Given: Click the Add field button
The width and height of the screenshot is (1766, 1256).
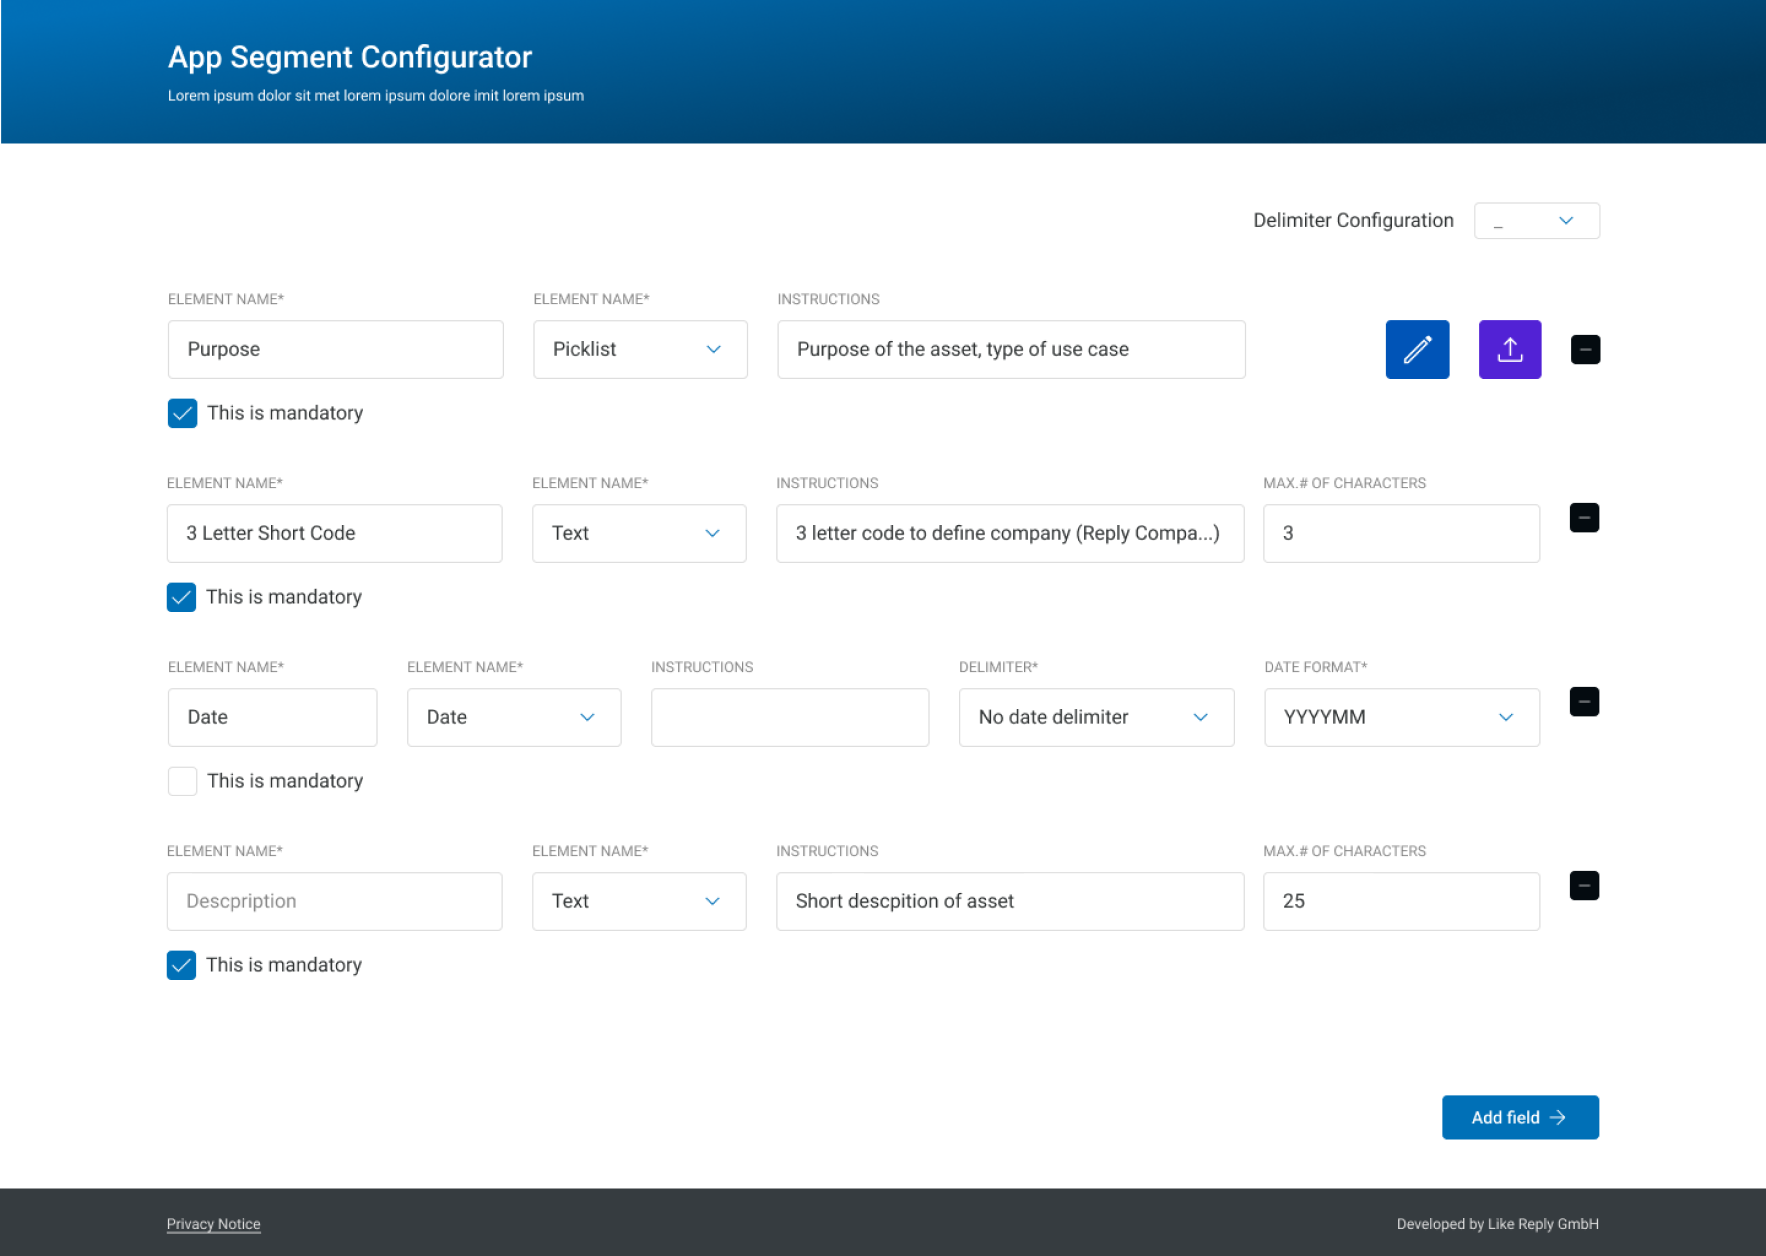Looking at the screenshot, I should (x=1520, y=1117).
